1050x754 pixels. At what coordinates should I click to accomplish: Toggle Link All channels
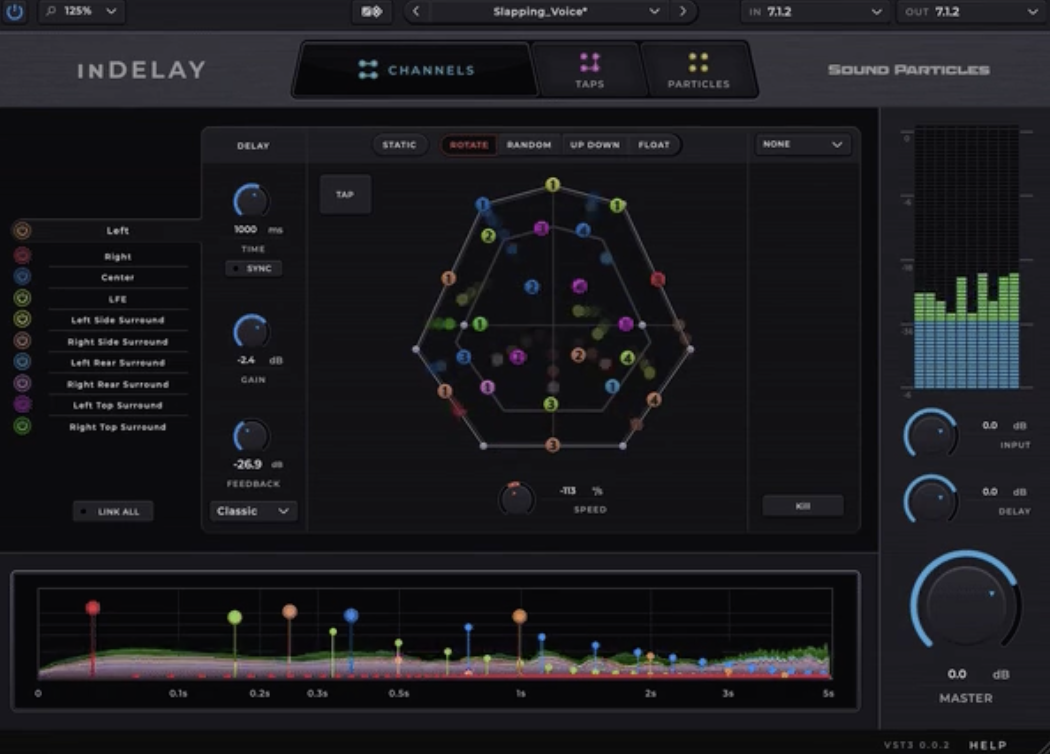point(112,512)
